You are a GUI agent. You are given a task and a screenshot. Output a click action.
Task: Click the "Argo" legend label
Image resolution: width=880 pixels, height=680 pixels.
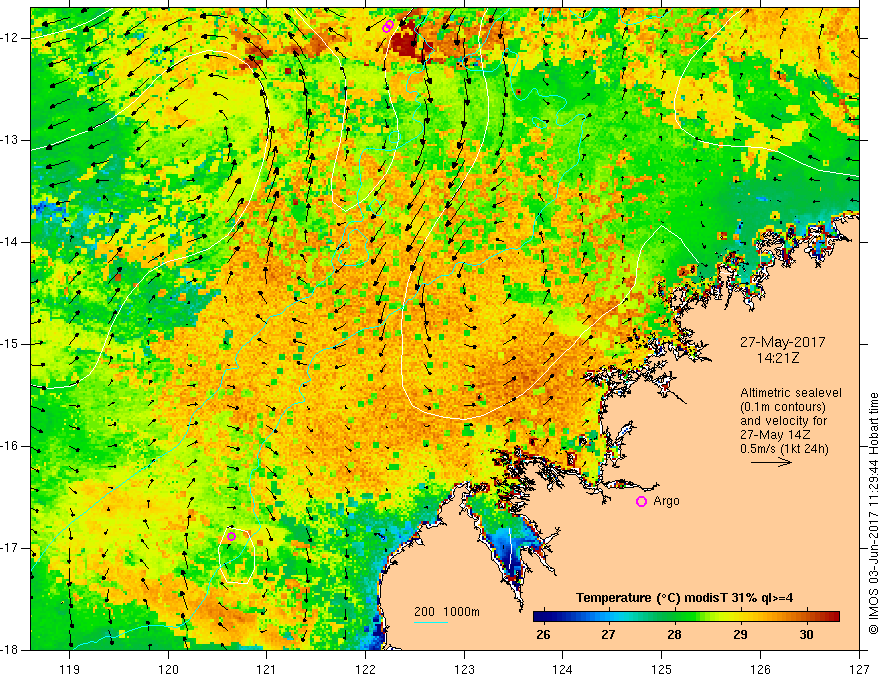pyautogui.click(x=666, y=501)
